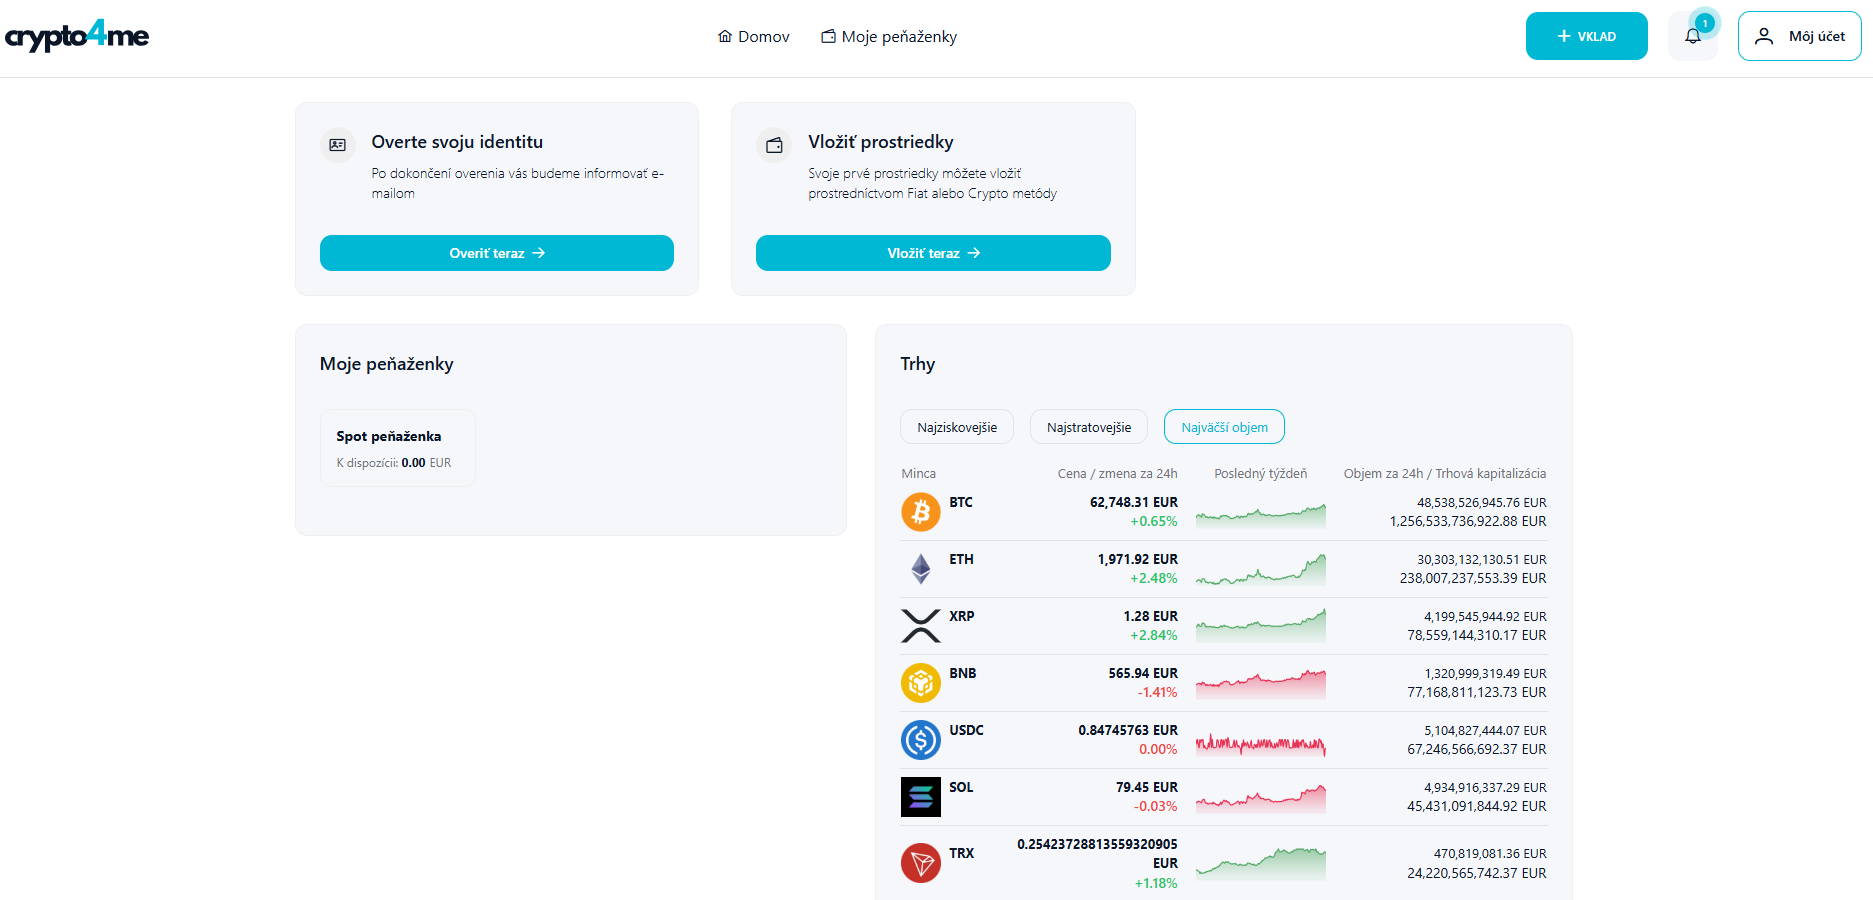
Task: Click the Solana coin icon
Action: [x=920, y=797]
